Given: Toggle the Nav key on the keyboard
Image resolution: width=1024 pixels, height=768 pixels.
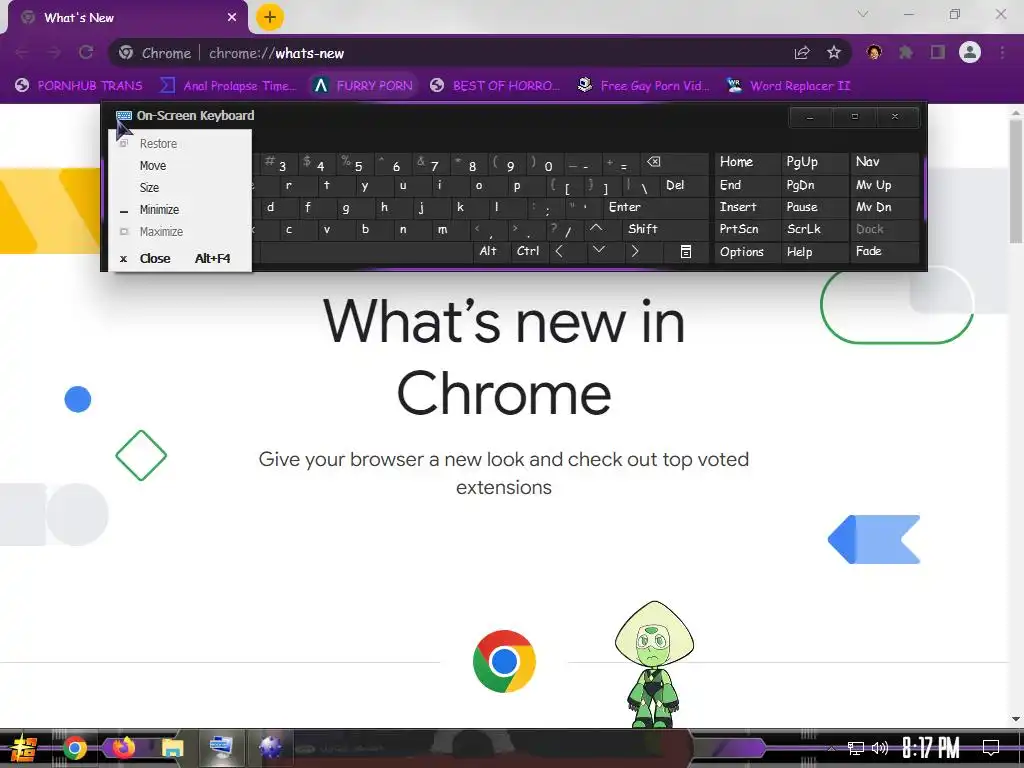Looking at the screenshot, I should 885,162.
